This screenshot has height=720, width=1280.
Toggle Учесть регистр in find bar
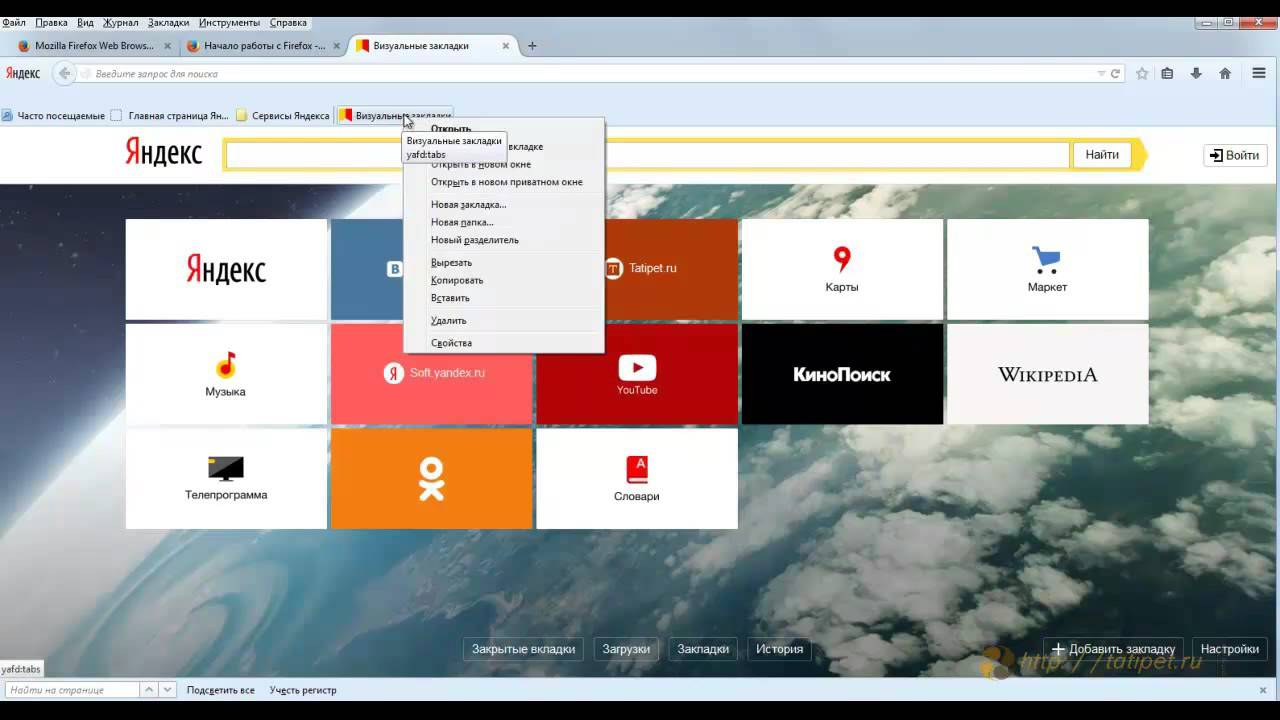303,690
